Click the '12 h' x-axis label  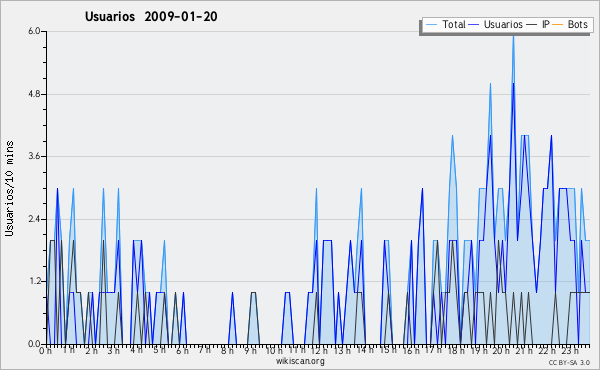click(319, 351)
